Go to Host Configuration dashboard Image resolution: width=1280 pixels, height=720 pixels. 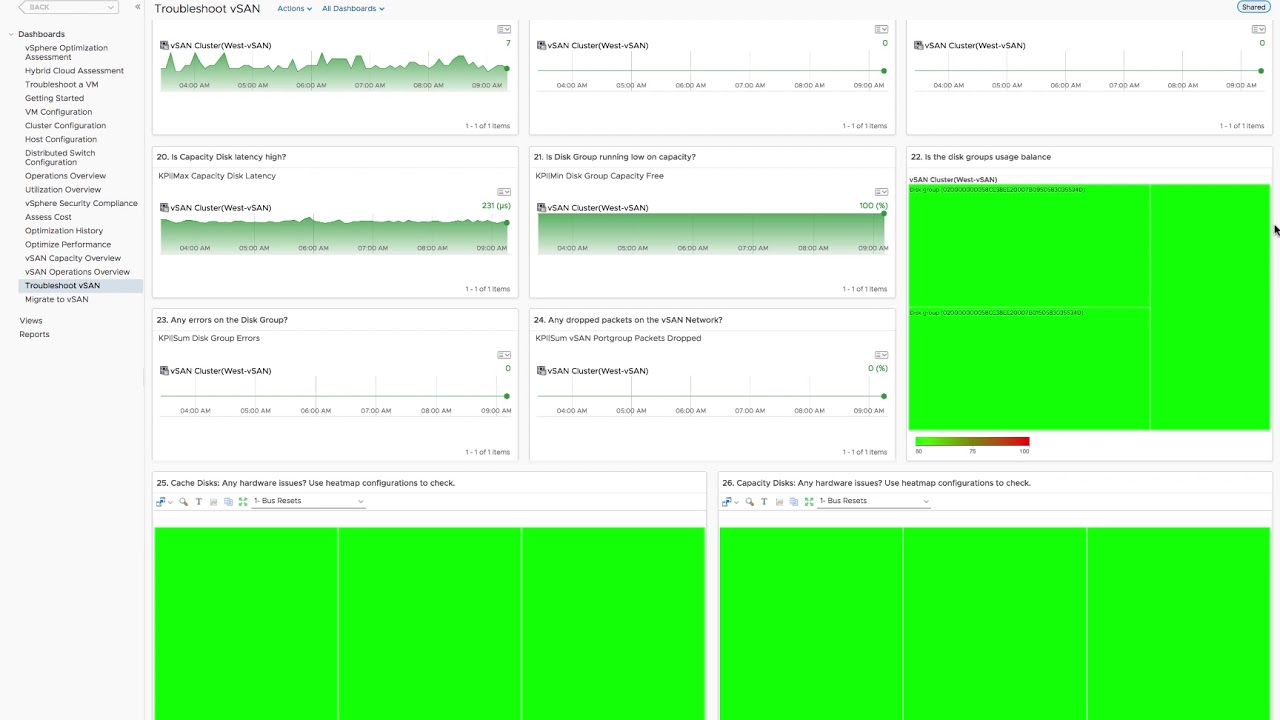61,139
